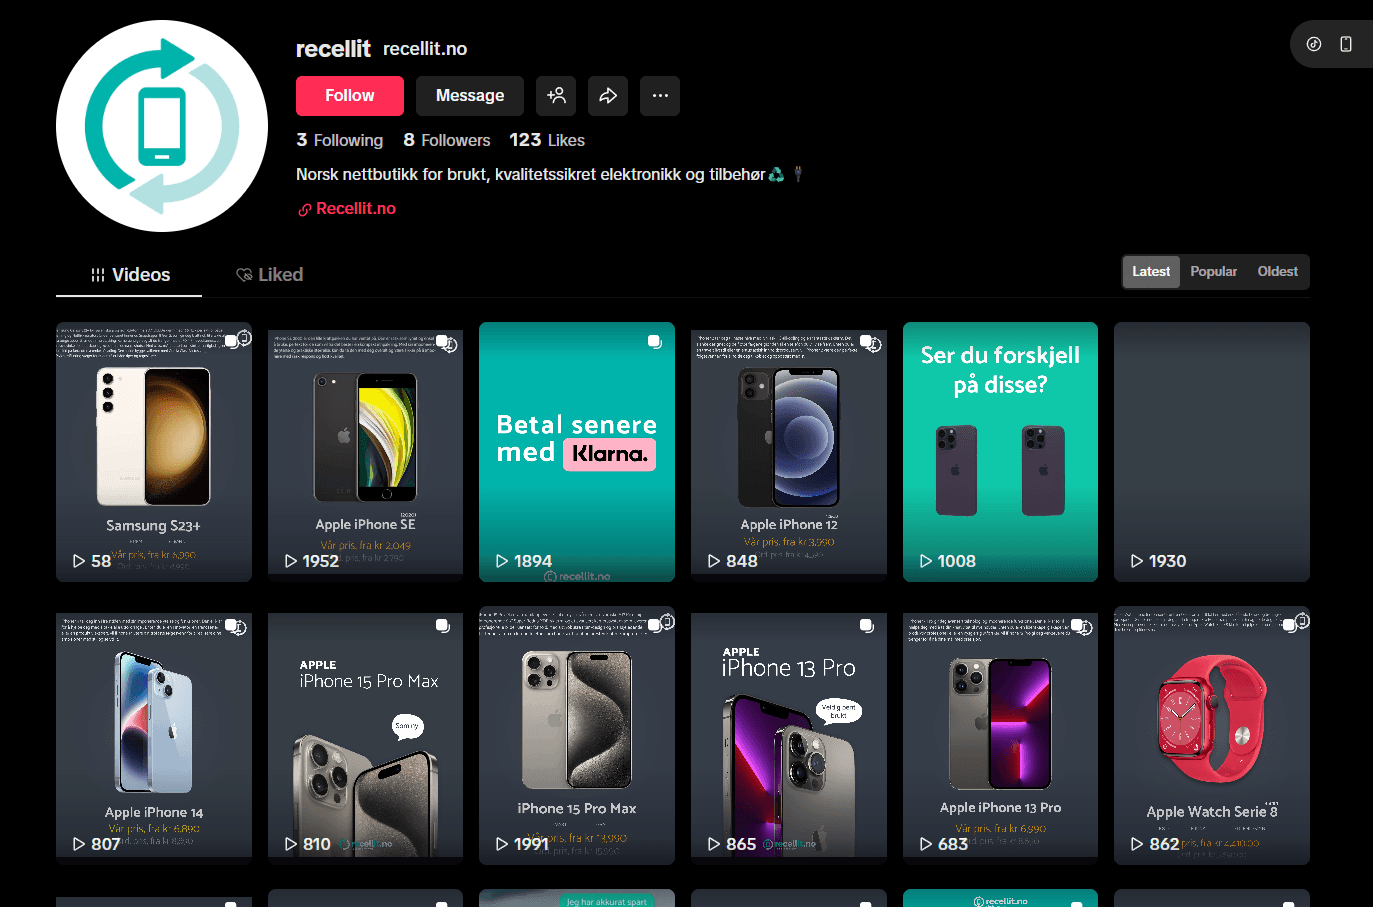This screenshot has width=1373, height=907.
Task: Open the Apple iPhone 13 Pro 865-view video
Action: pyautogui.click(x=789, y=736)
